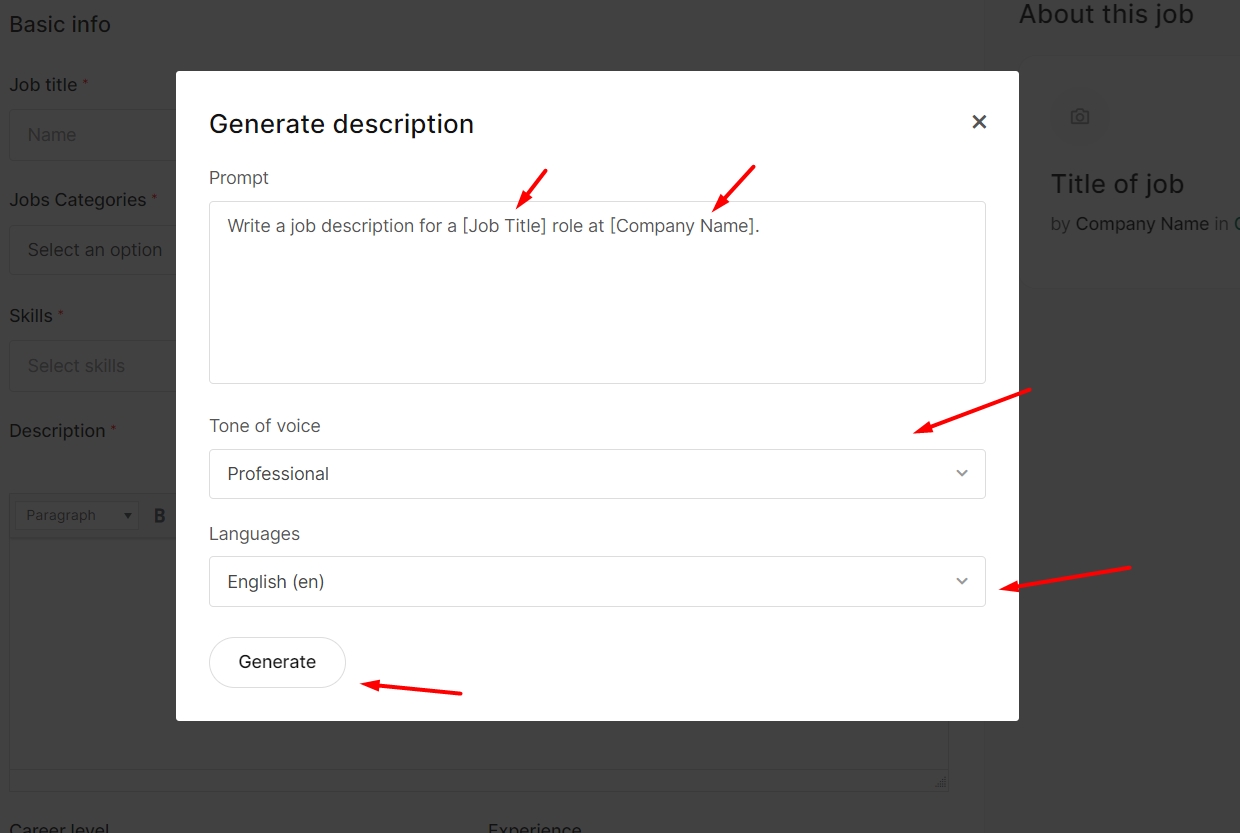Click the camera upload icon
1240x833 pixels.
[x=1079, y=117]
